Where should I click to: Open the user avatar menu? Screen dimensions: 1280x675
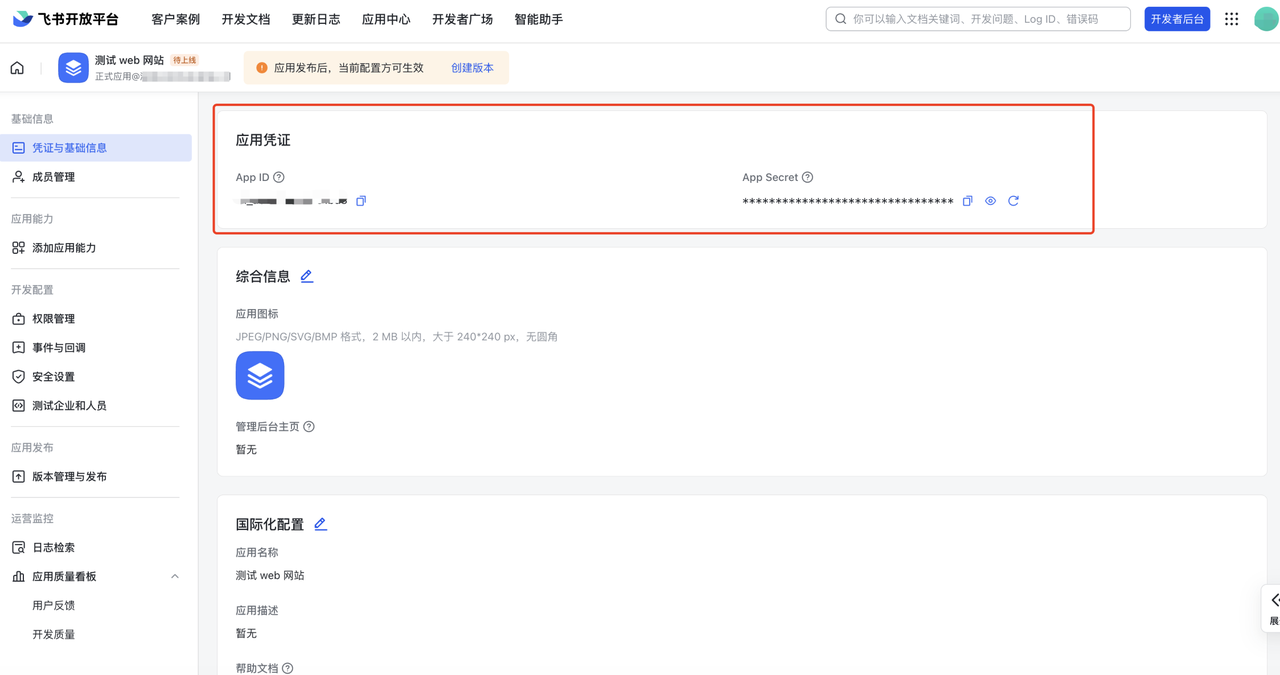click(x=1266, y=19)
